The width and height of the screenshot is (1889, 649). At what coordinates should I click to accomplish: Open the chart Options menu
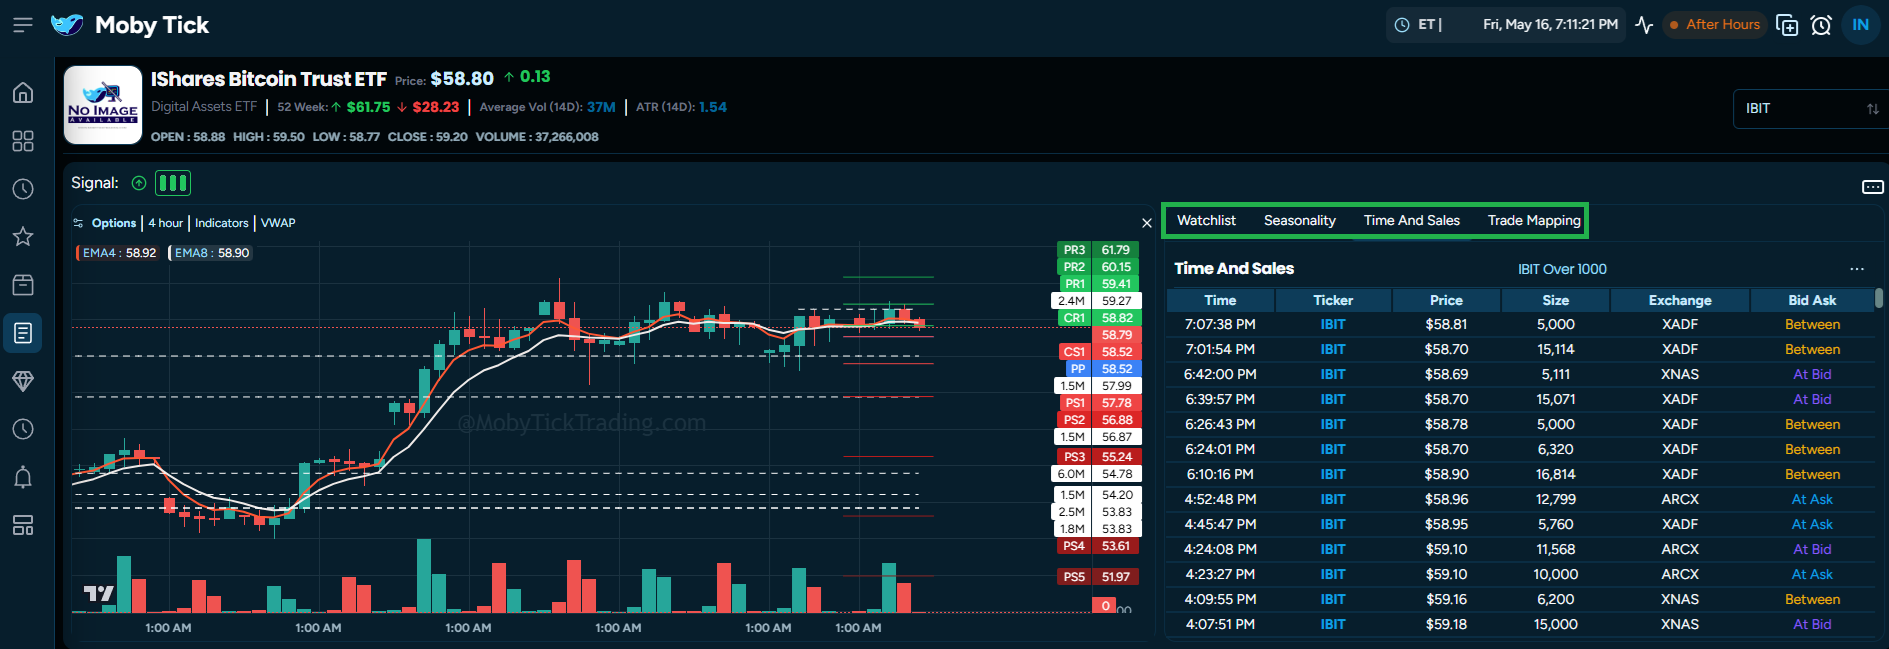(114, 223)
